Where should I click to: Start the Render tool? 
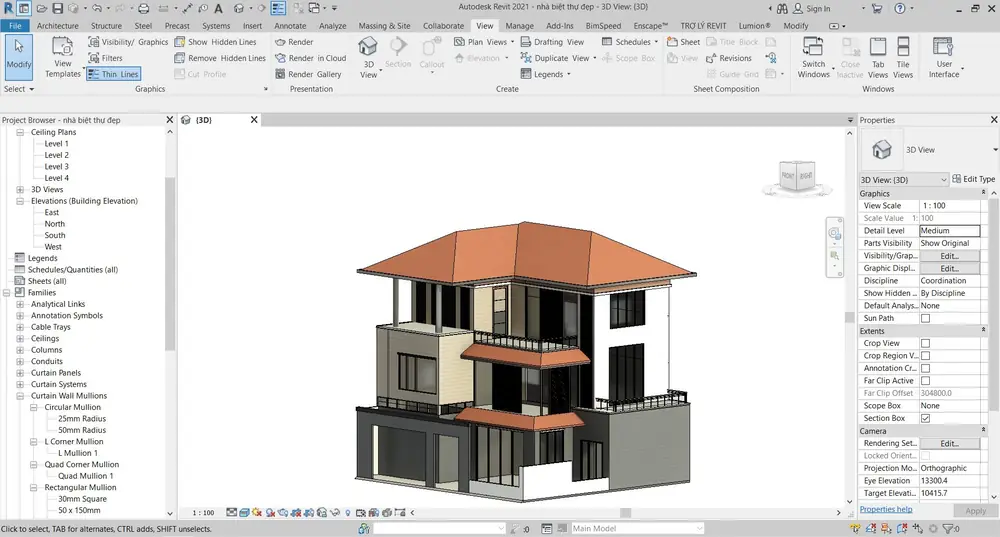click(294, 42)
